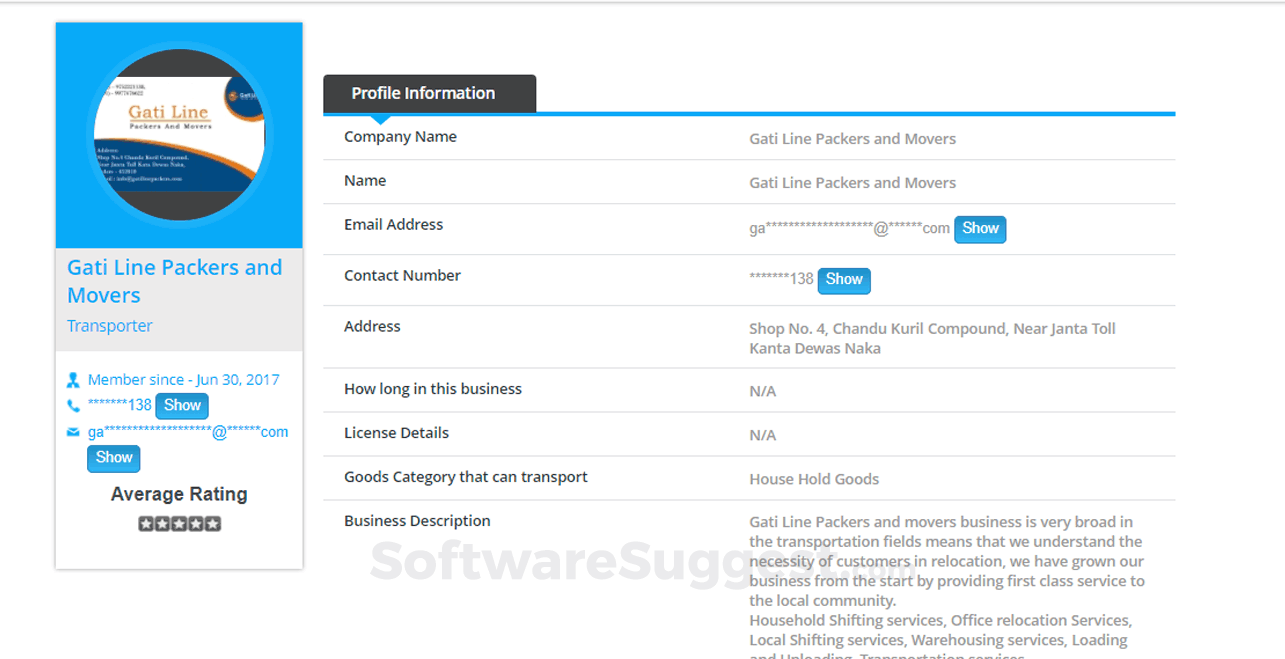
Task: Click the person icon beside Member since
Action: [73, 379]
